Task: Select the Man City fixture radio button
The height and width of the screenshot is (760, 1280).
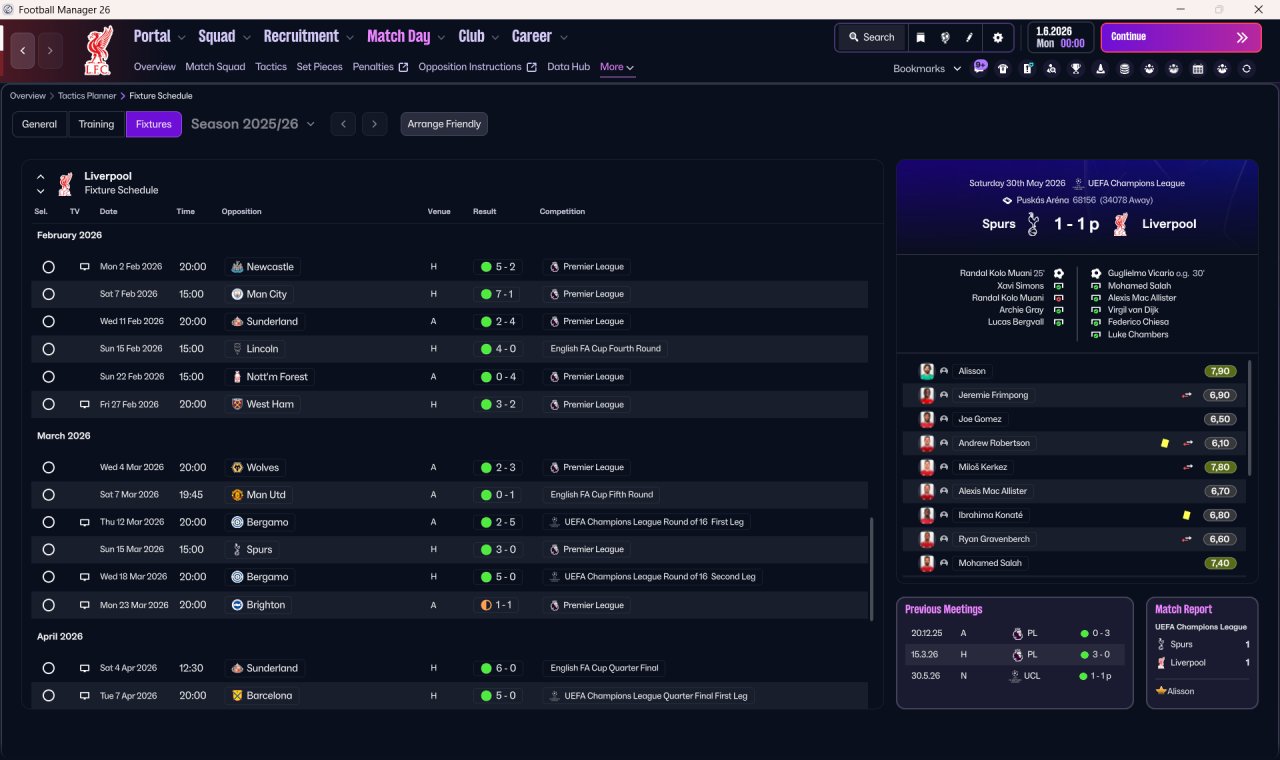Action: 48,294
